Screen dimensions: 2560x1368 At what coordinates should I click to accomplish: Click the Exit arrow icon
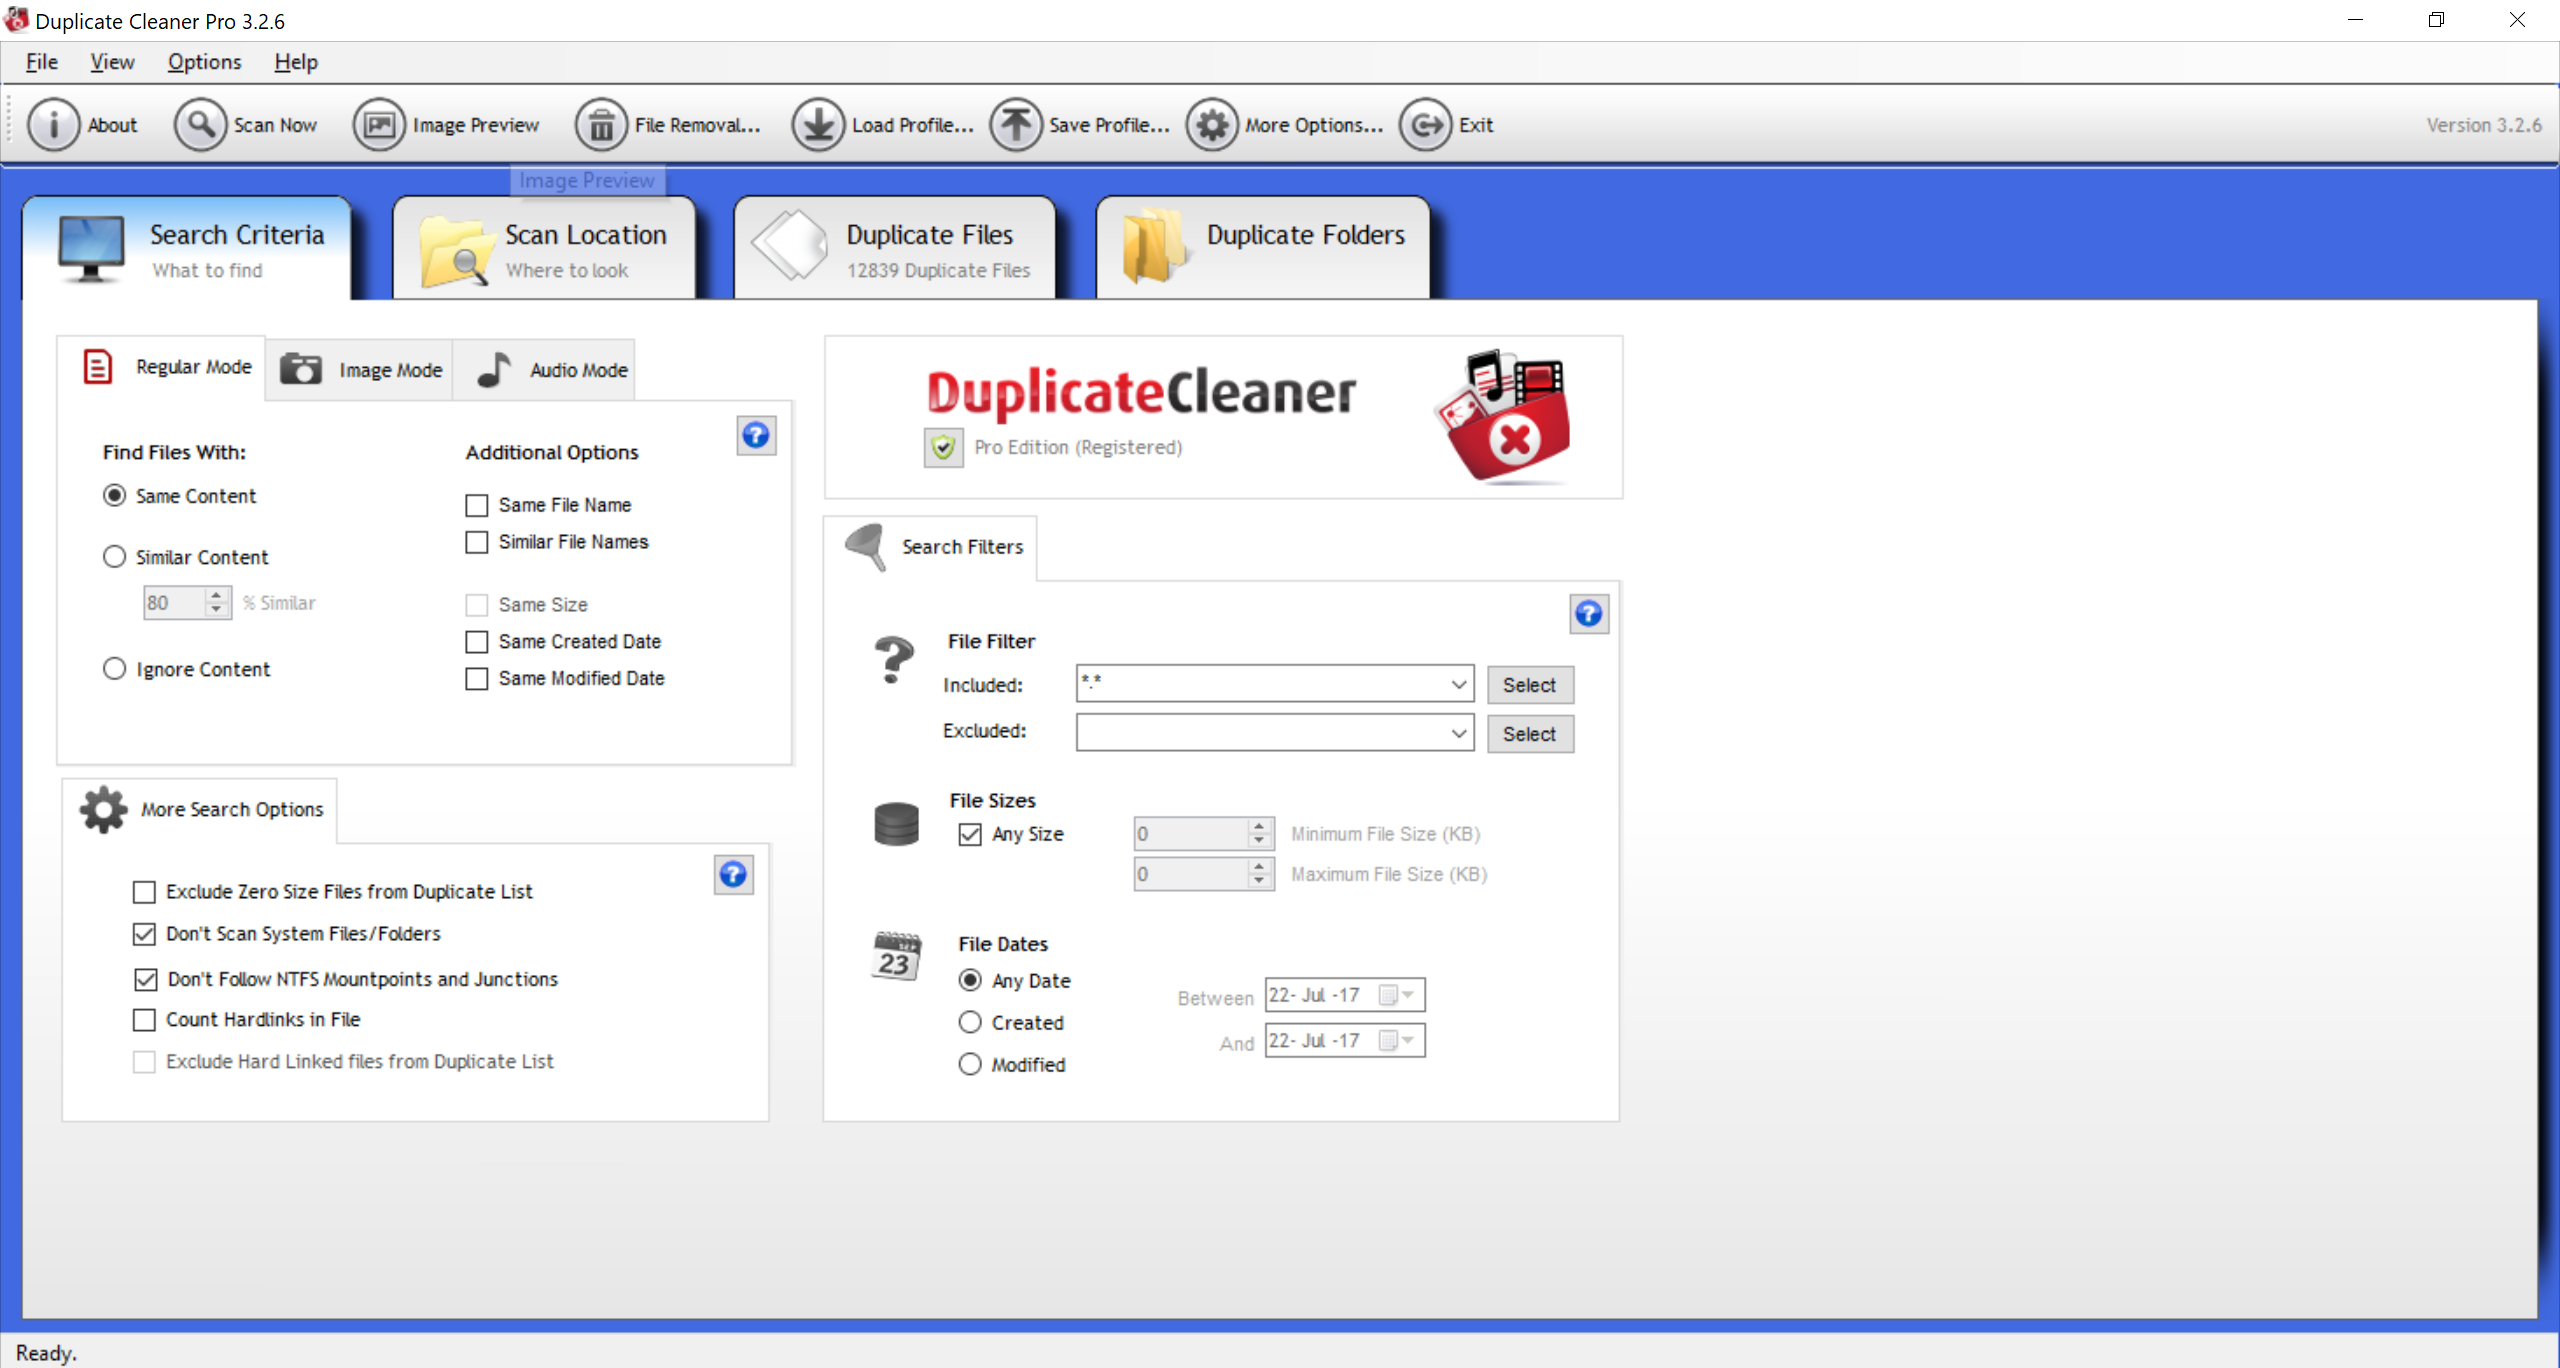tap(1425, 125)
